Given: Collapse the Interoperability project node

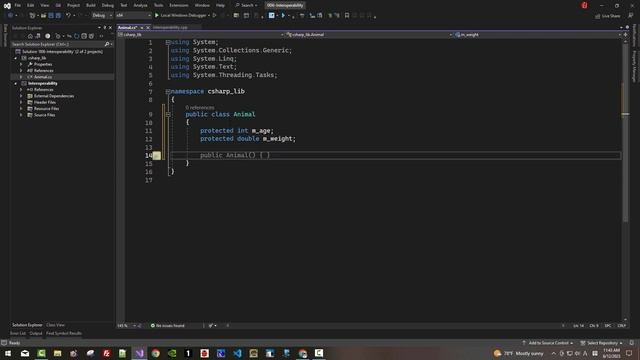Looking at the screenshot, I should [16, 83].
